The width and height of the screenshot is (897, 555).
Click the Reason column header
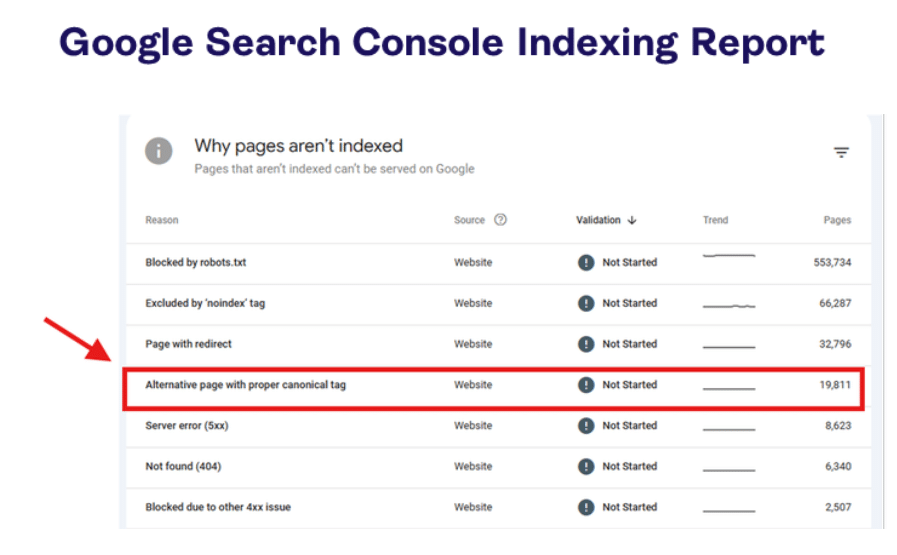point(162,220)
